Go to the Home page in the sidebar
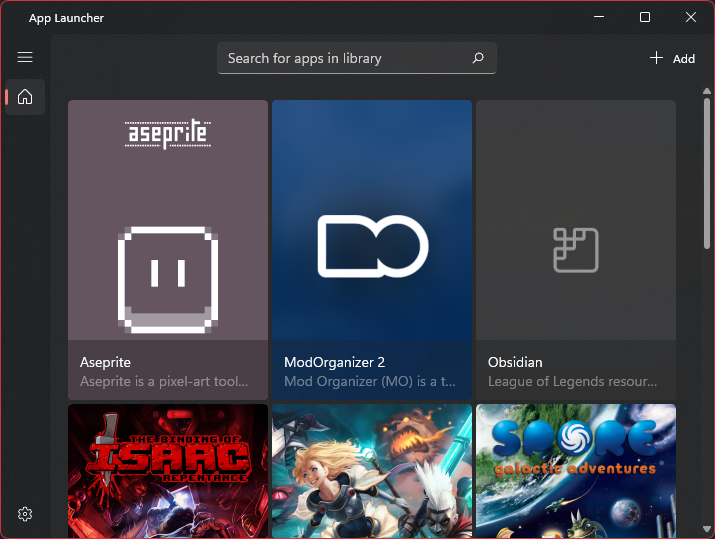Screen dimensions: 715x539 pos(25,97)
